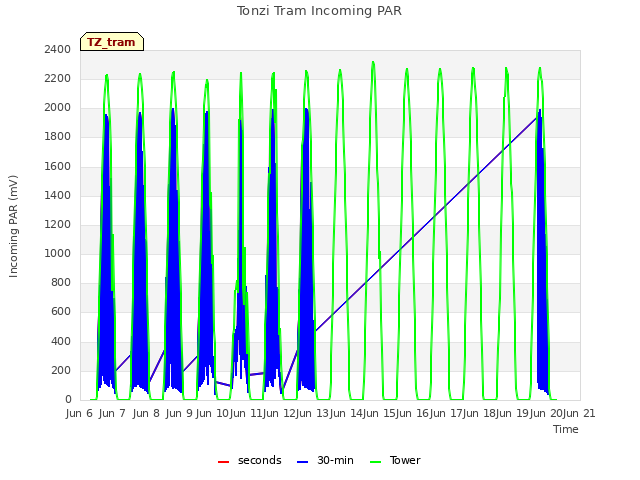The height and width of the screenshot is (480, 640).
Task: Click the y-axis tick value 1200
Action: click(x=58, y=224)
